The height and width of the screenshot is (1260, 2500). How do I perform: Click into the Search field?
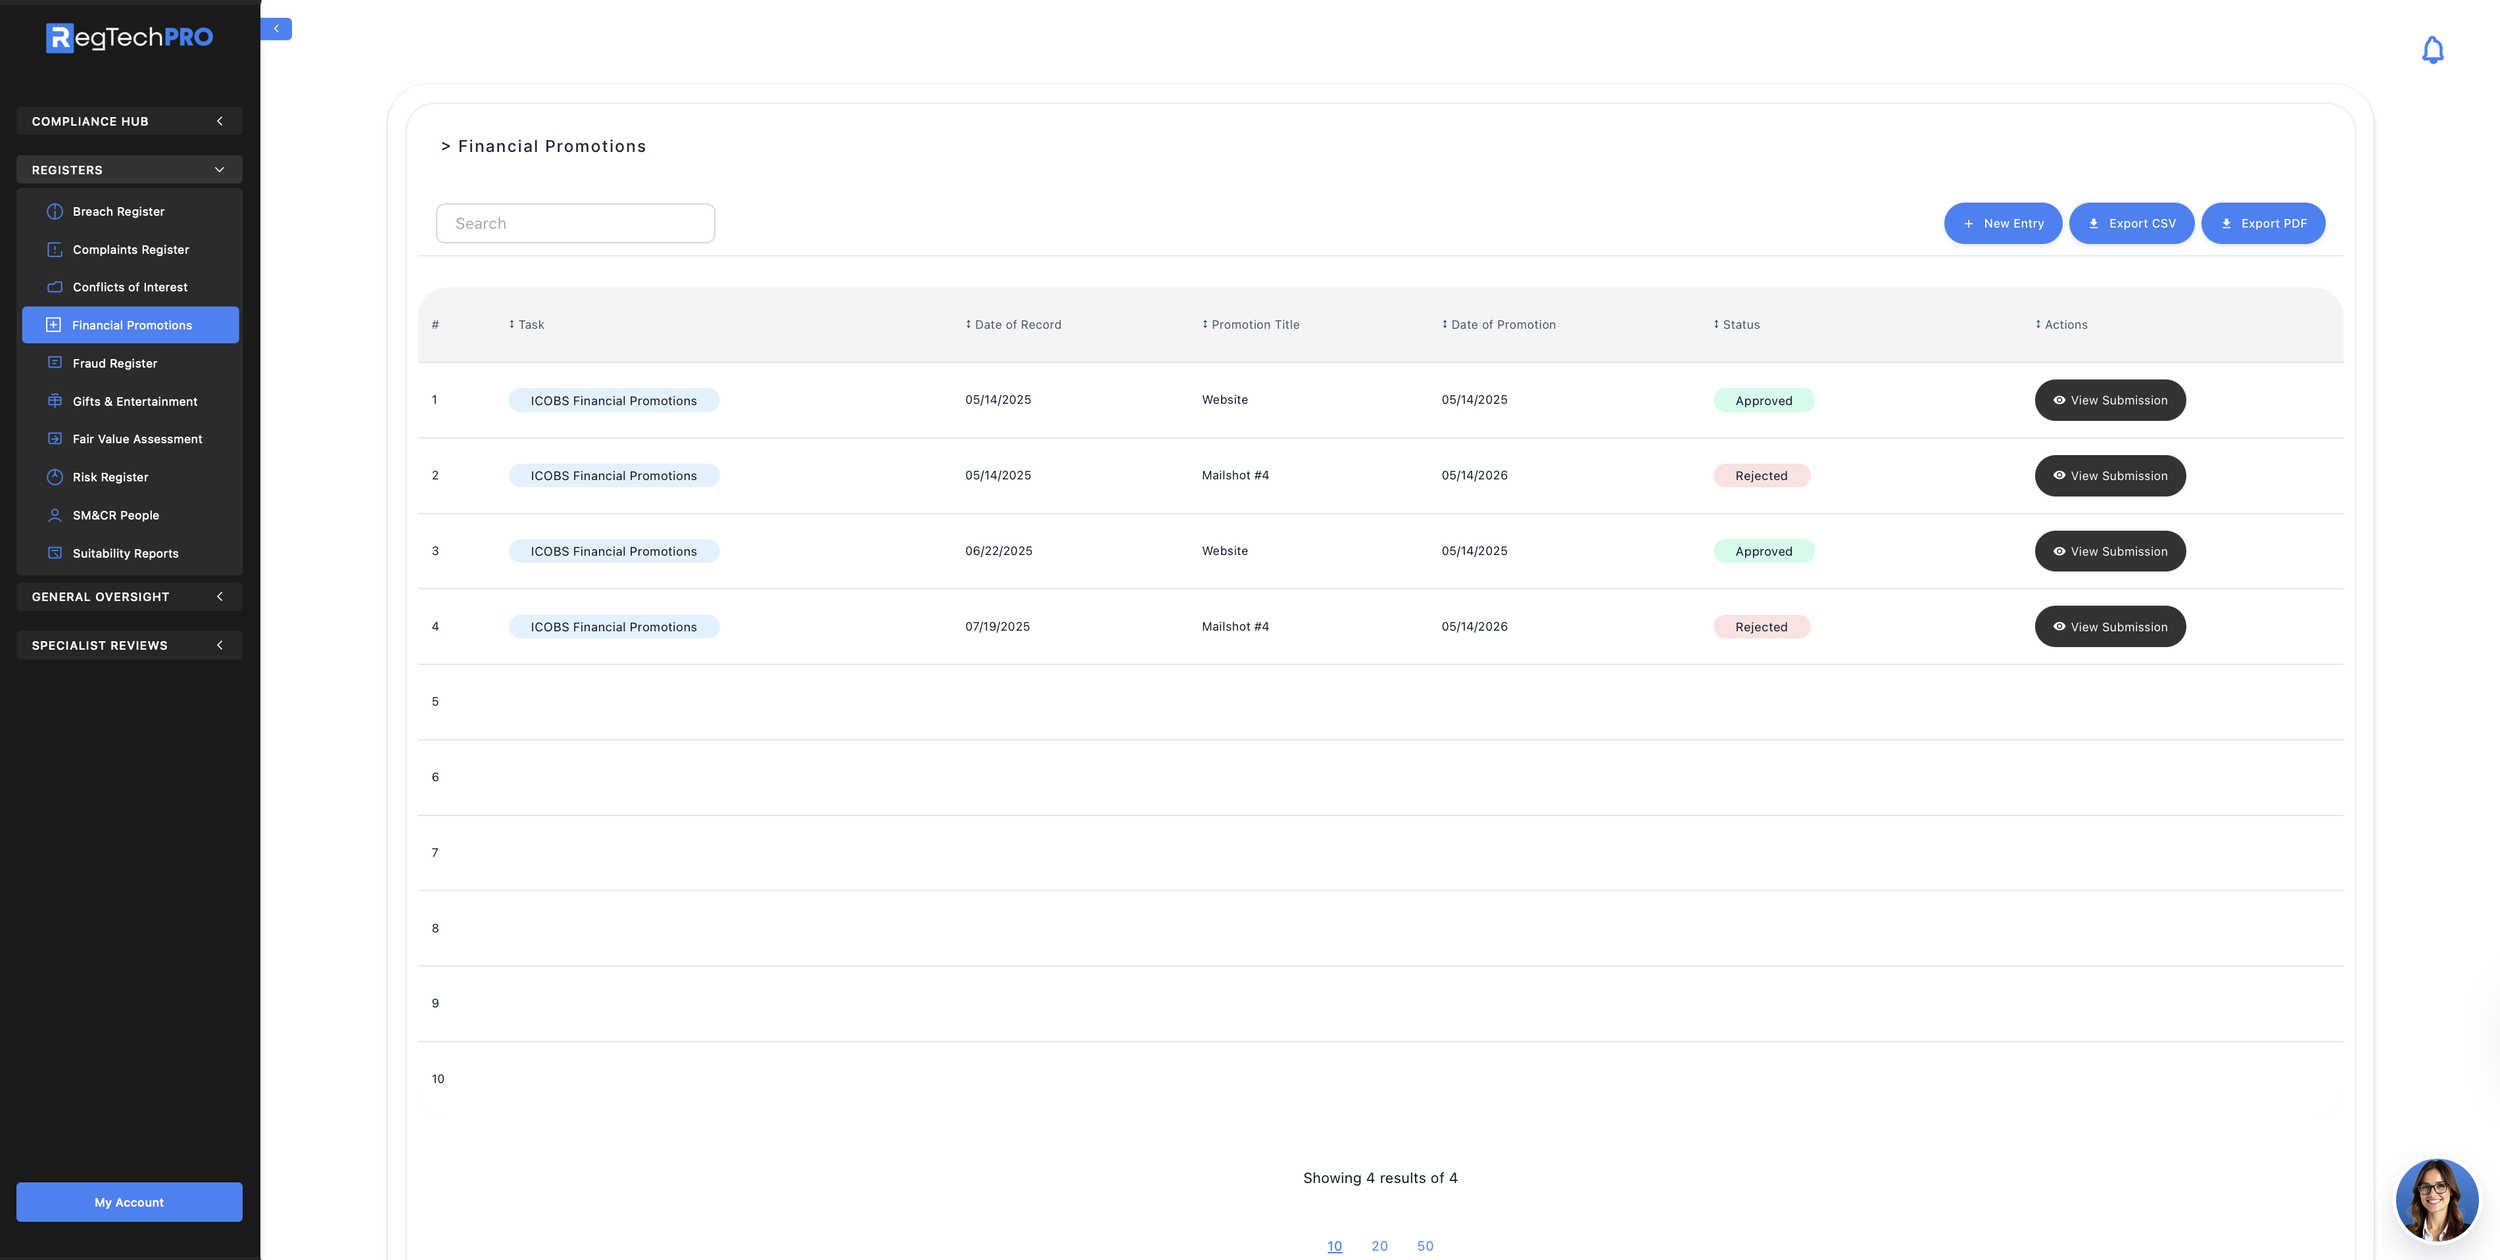coord(575,224)
